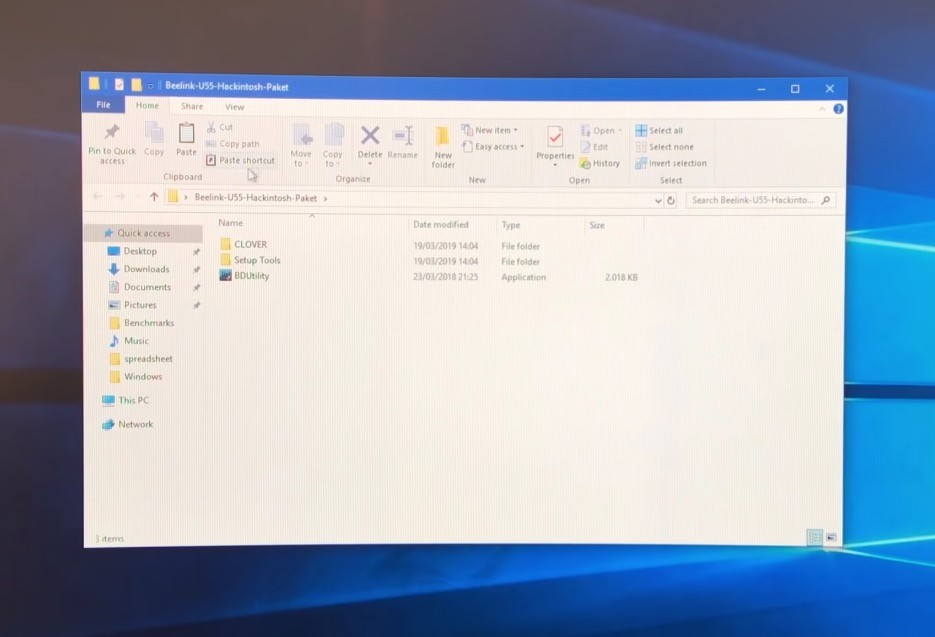Switch to the Details view icon
The width and height of the screenshot is (935, 637).
815,537
